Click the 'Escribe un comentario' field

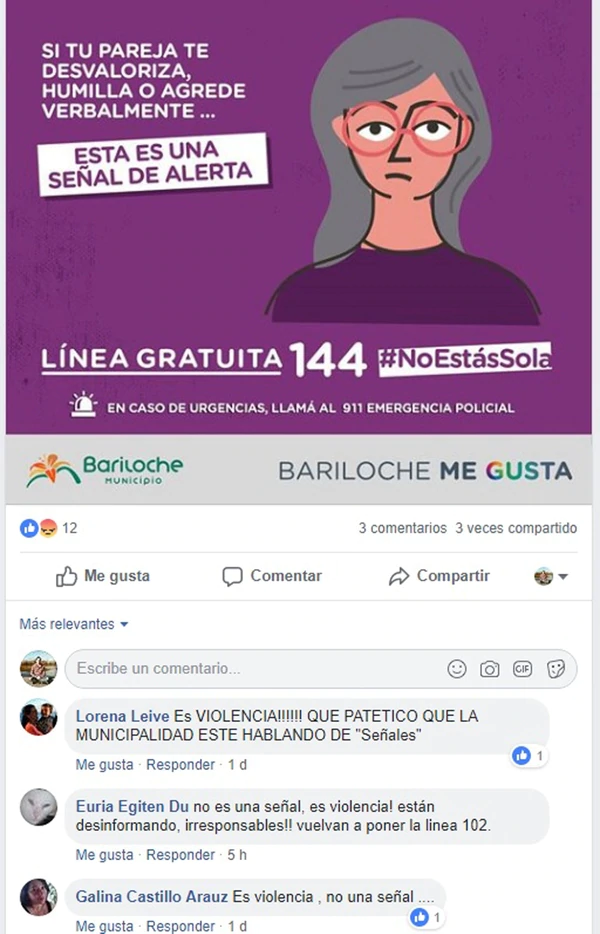tap(321, 669)
